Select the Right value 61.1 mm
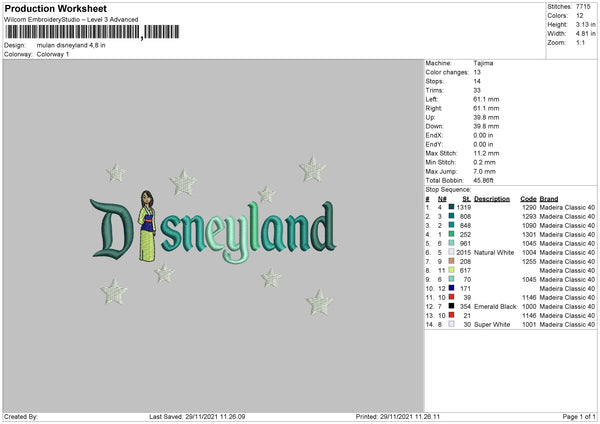 tap(486, 108)
